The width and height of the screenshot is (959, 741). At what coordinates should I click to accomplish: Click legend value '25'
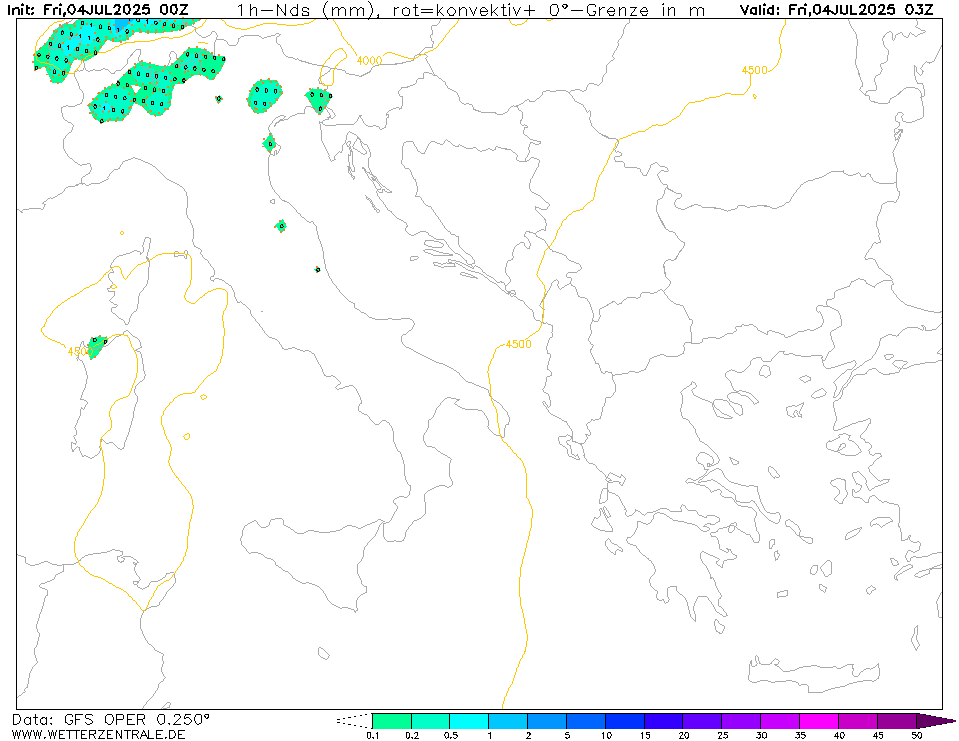point(722,735)
